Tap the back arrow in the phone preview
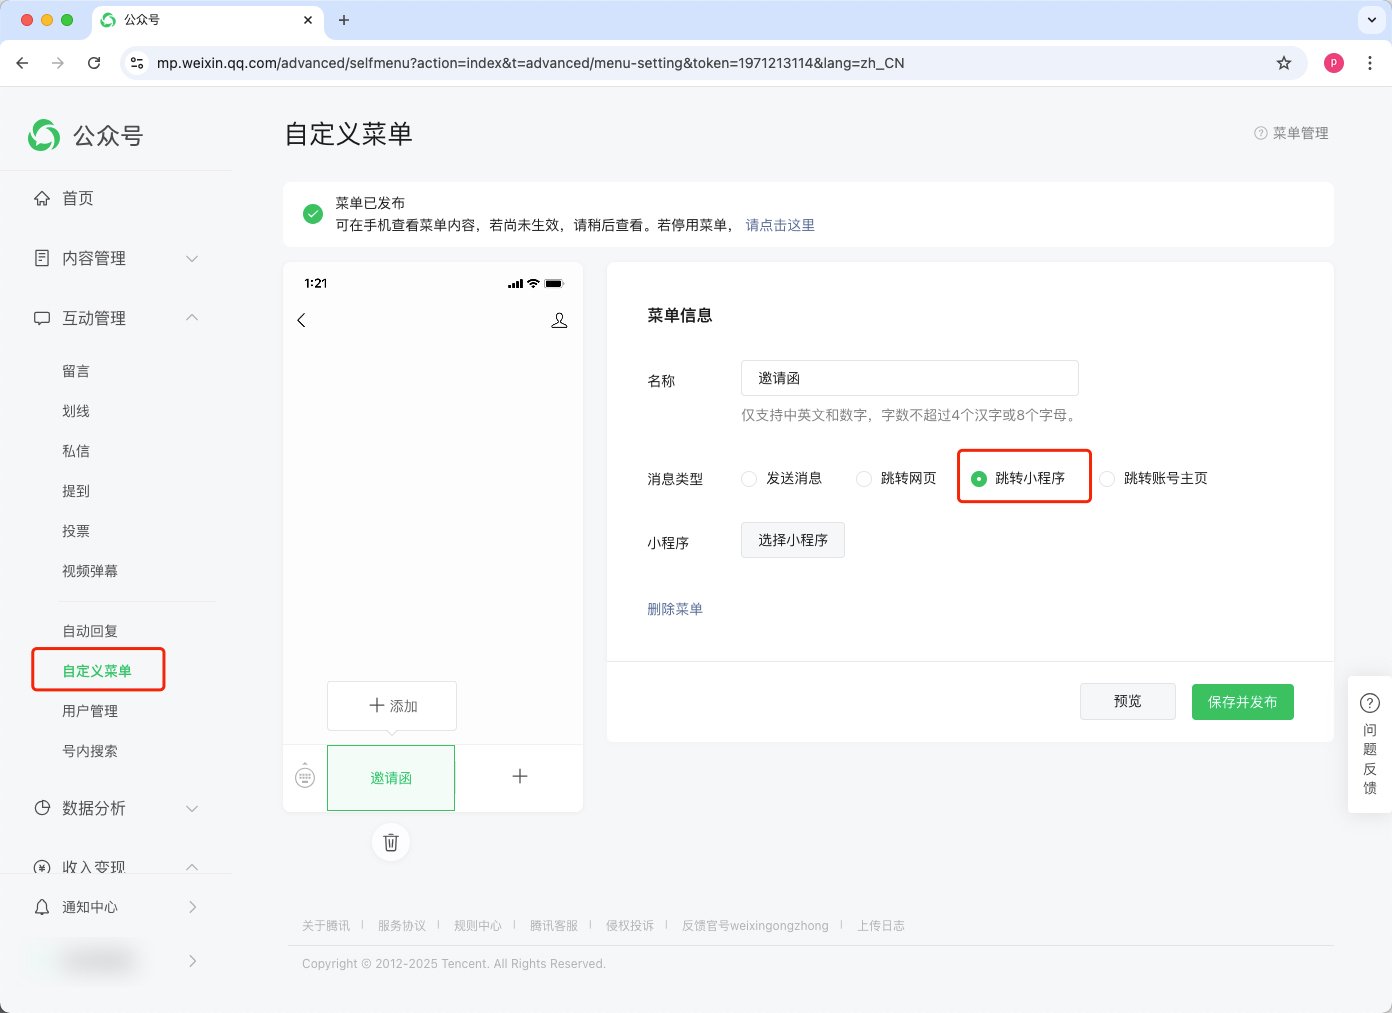 [x=301, y=320]
